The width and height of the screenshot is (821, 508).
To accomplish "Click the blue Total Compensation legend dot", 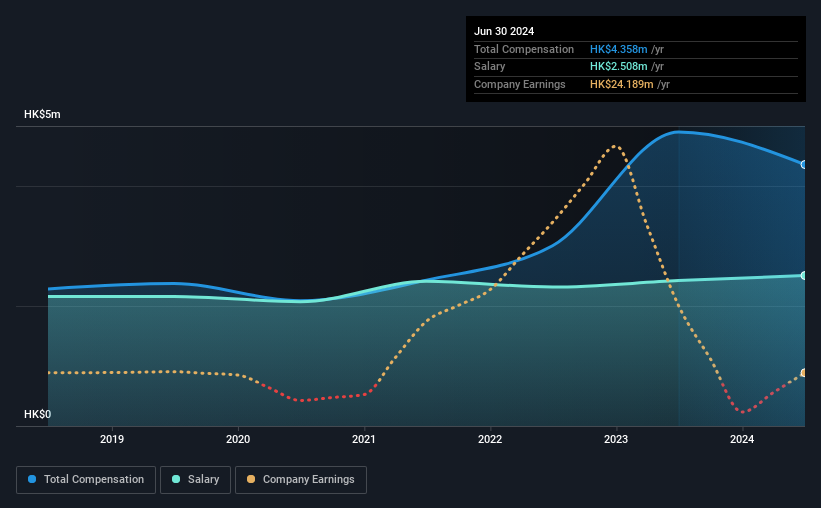I will [32, 479].
